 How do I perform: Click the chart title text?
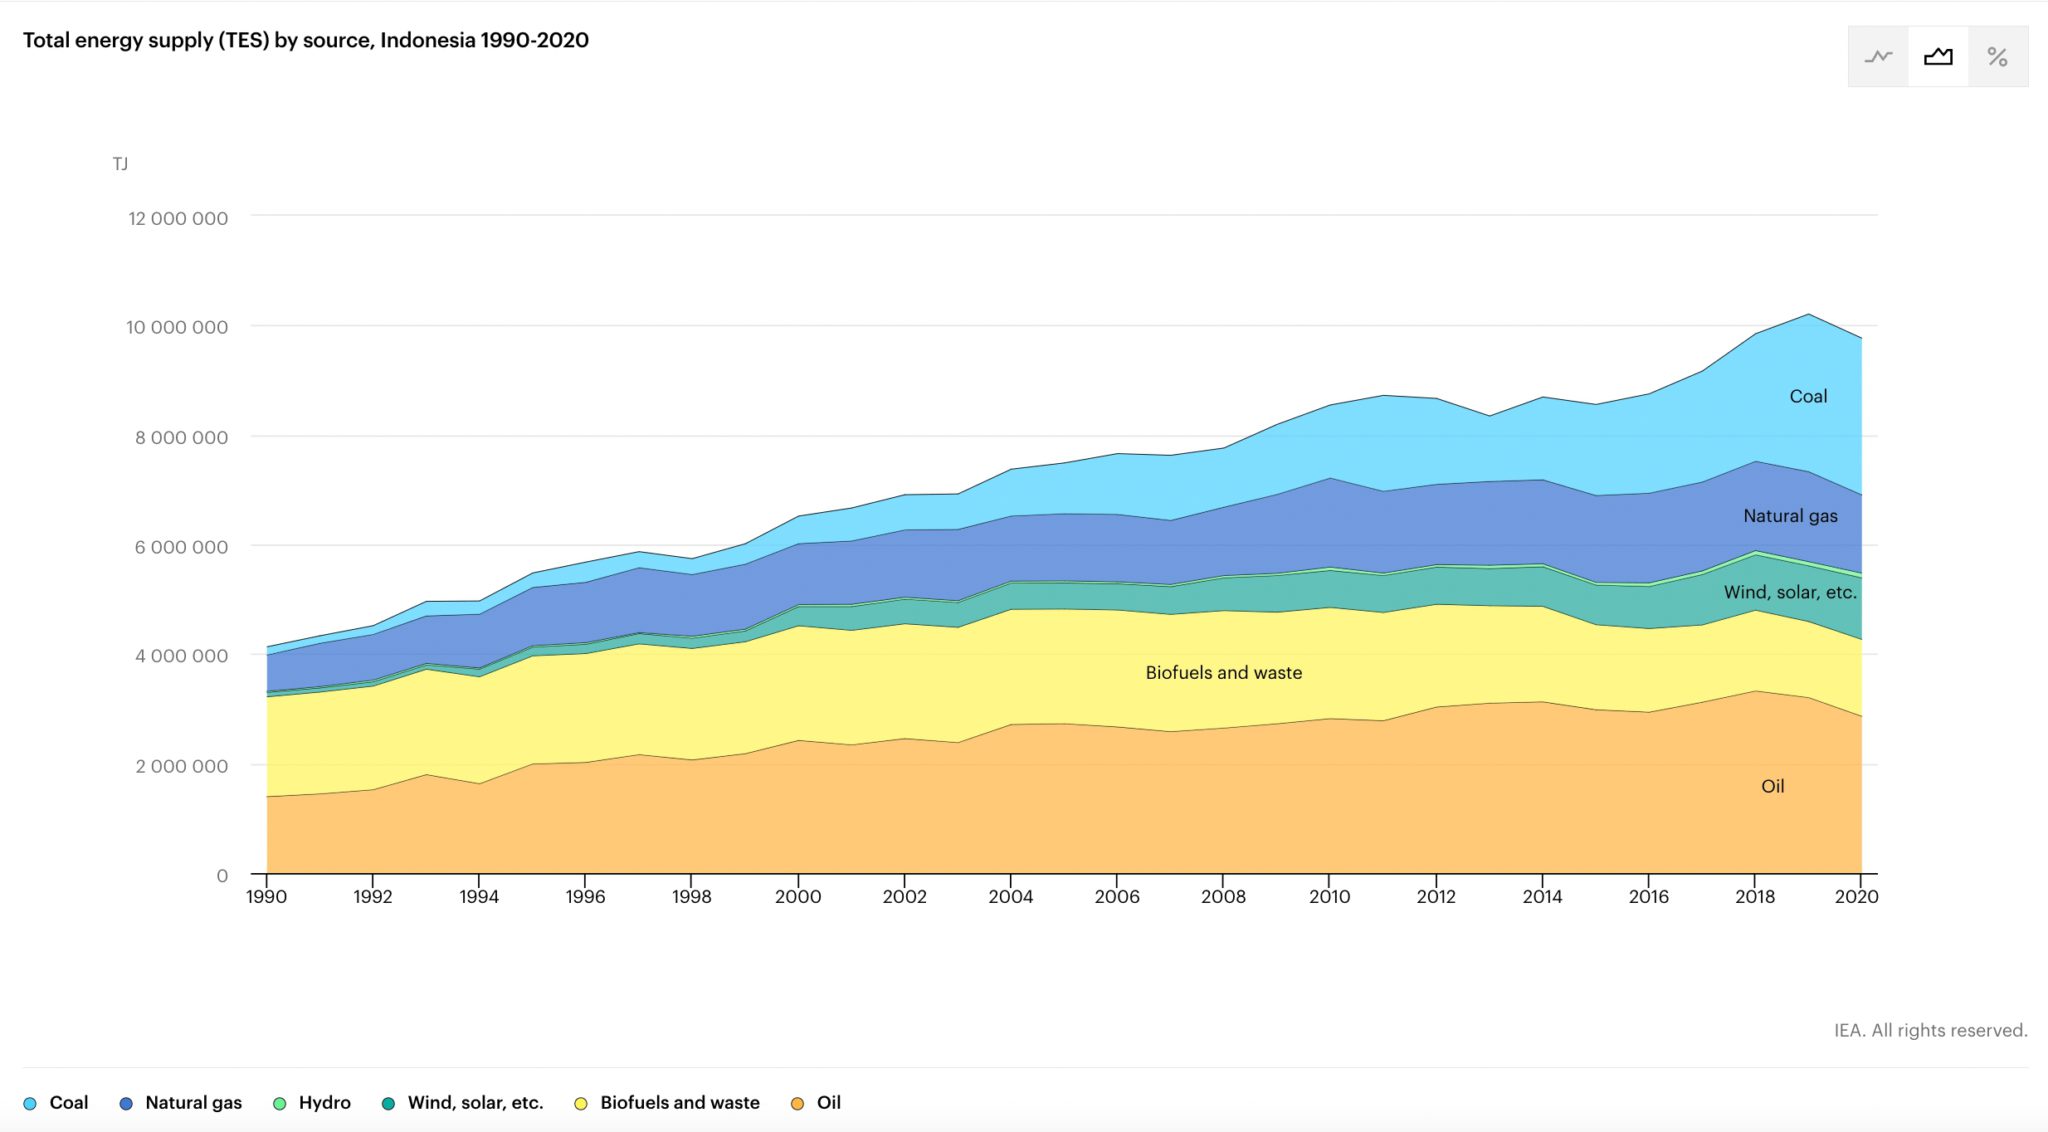pos(306,40)
